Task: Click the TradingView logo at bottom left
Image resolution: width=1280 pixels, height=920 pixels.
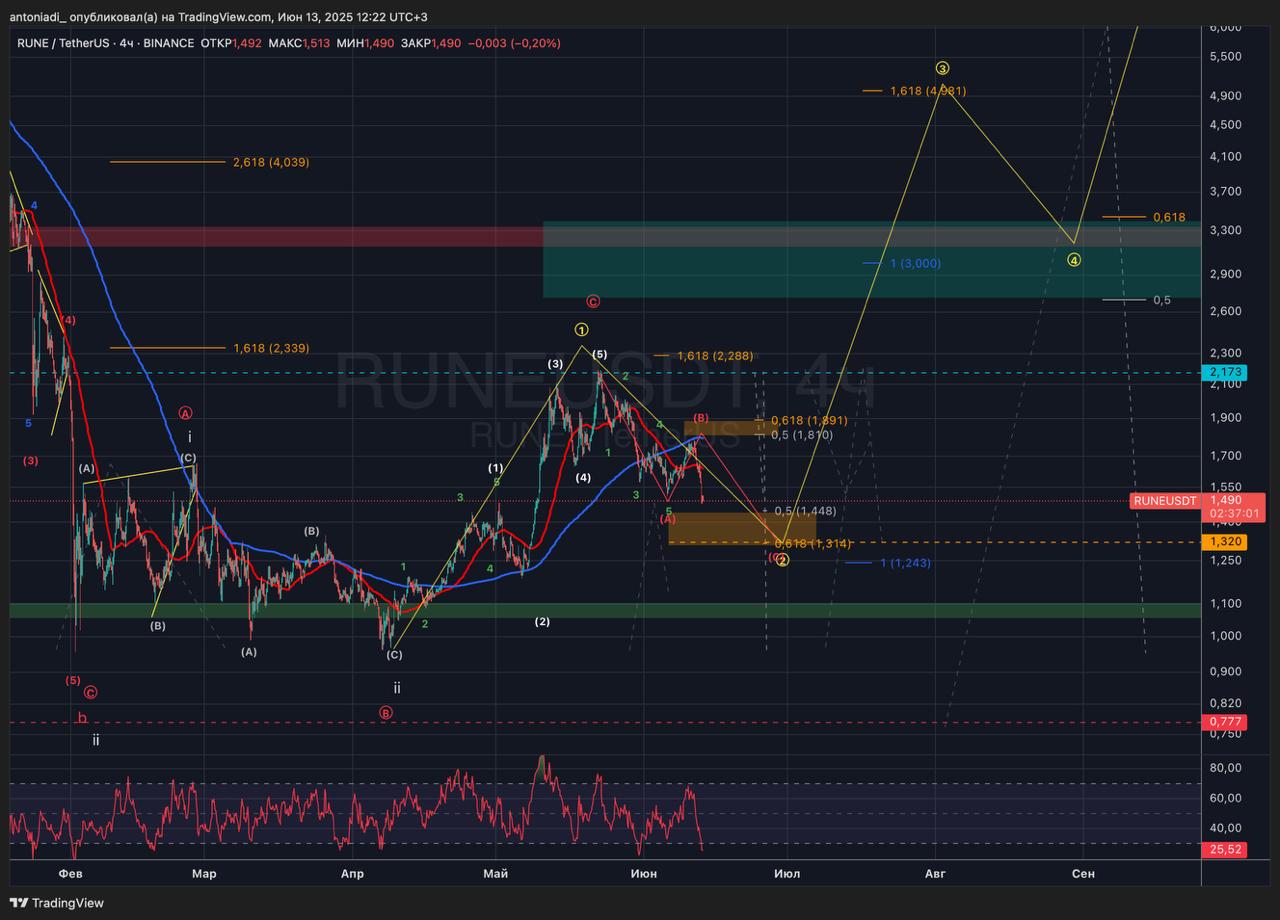Action: [57, 903]
